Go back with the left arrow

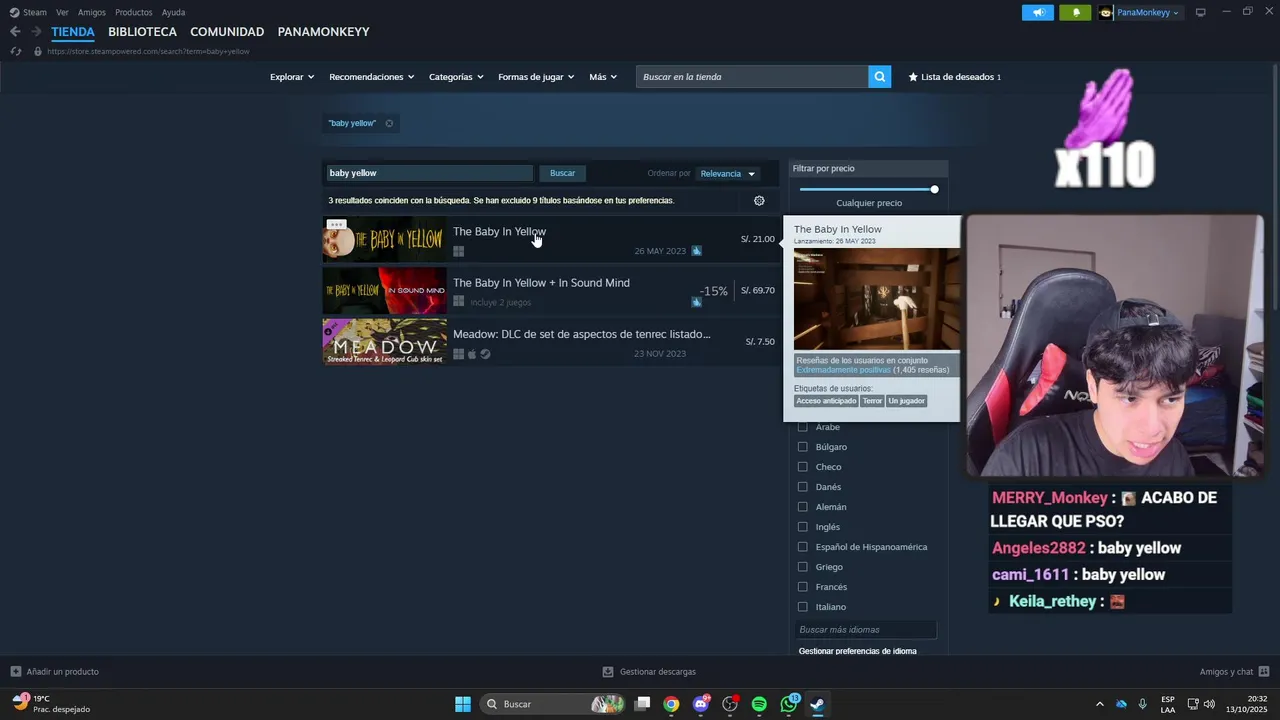15,32
